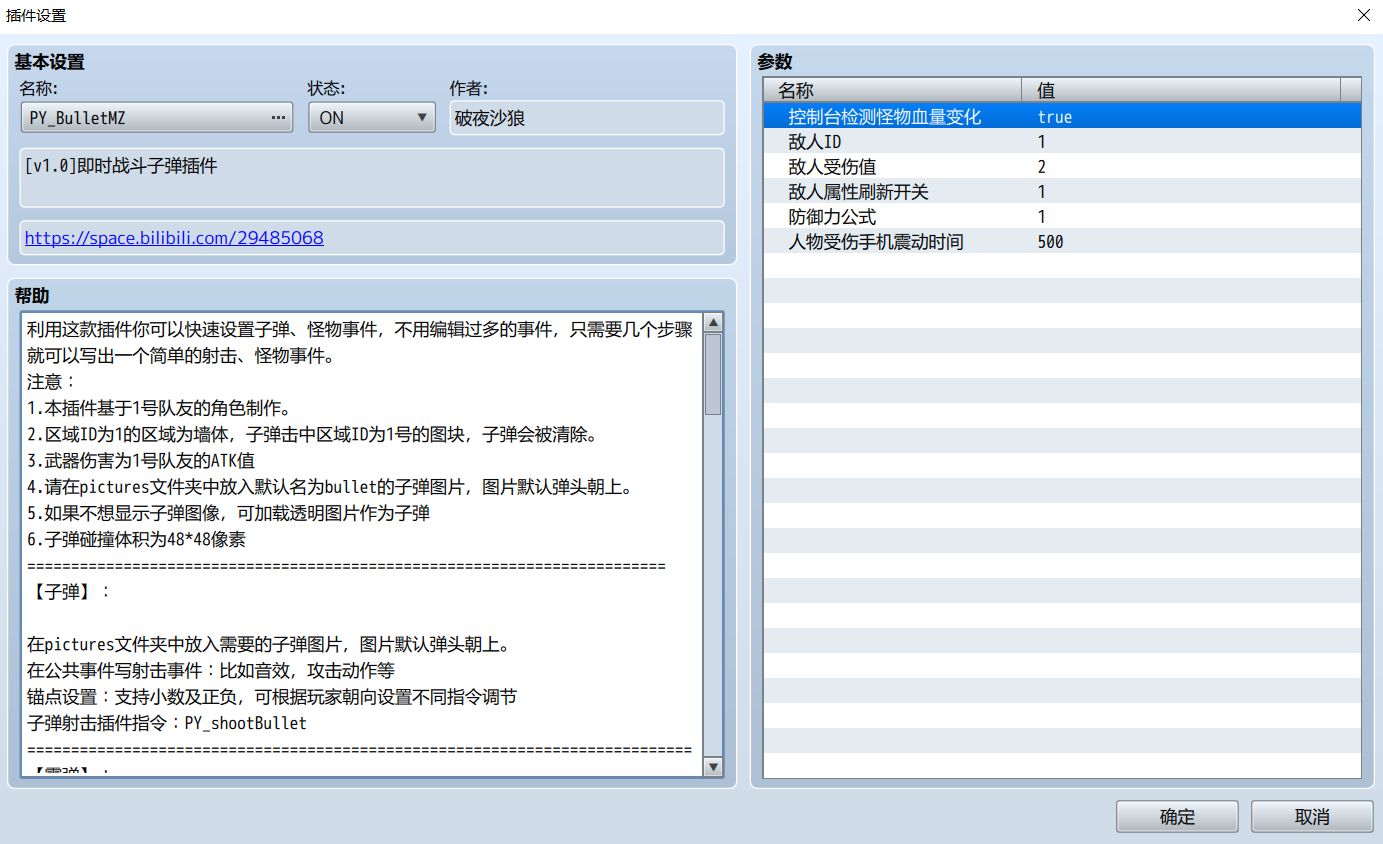This screenshot has height=844, width=1383.
Task: Close the 插件设置 window
Action: click(x=1363, y=15)
